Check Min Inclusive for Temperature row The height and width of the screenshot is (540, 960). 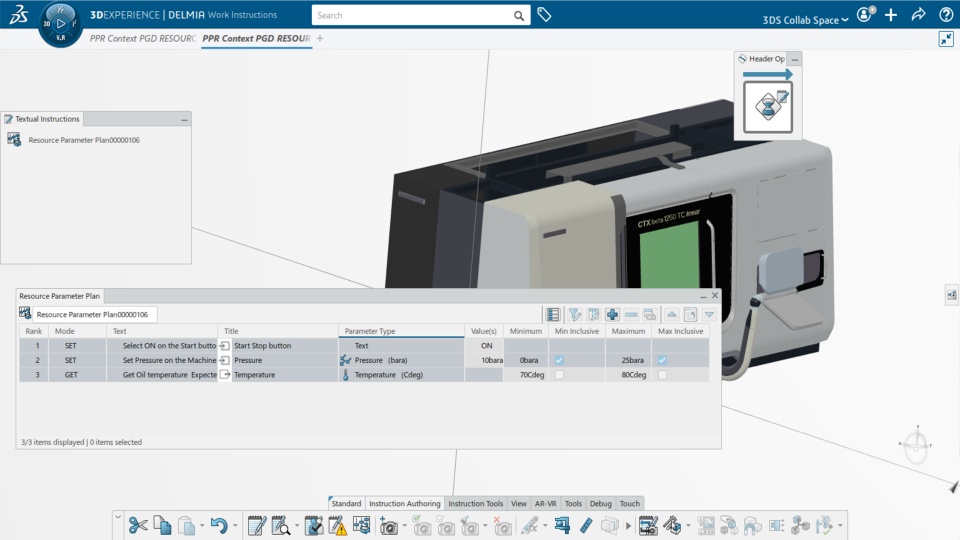(x=560, y=375)
